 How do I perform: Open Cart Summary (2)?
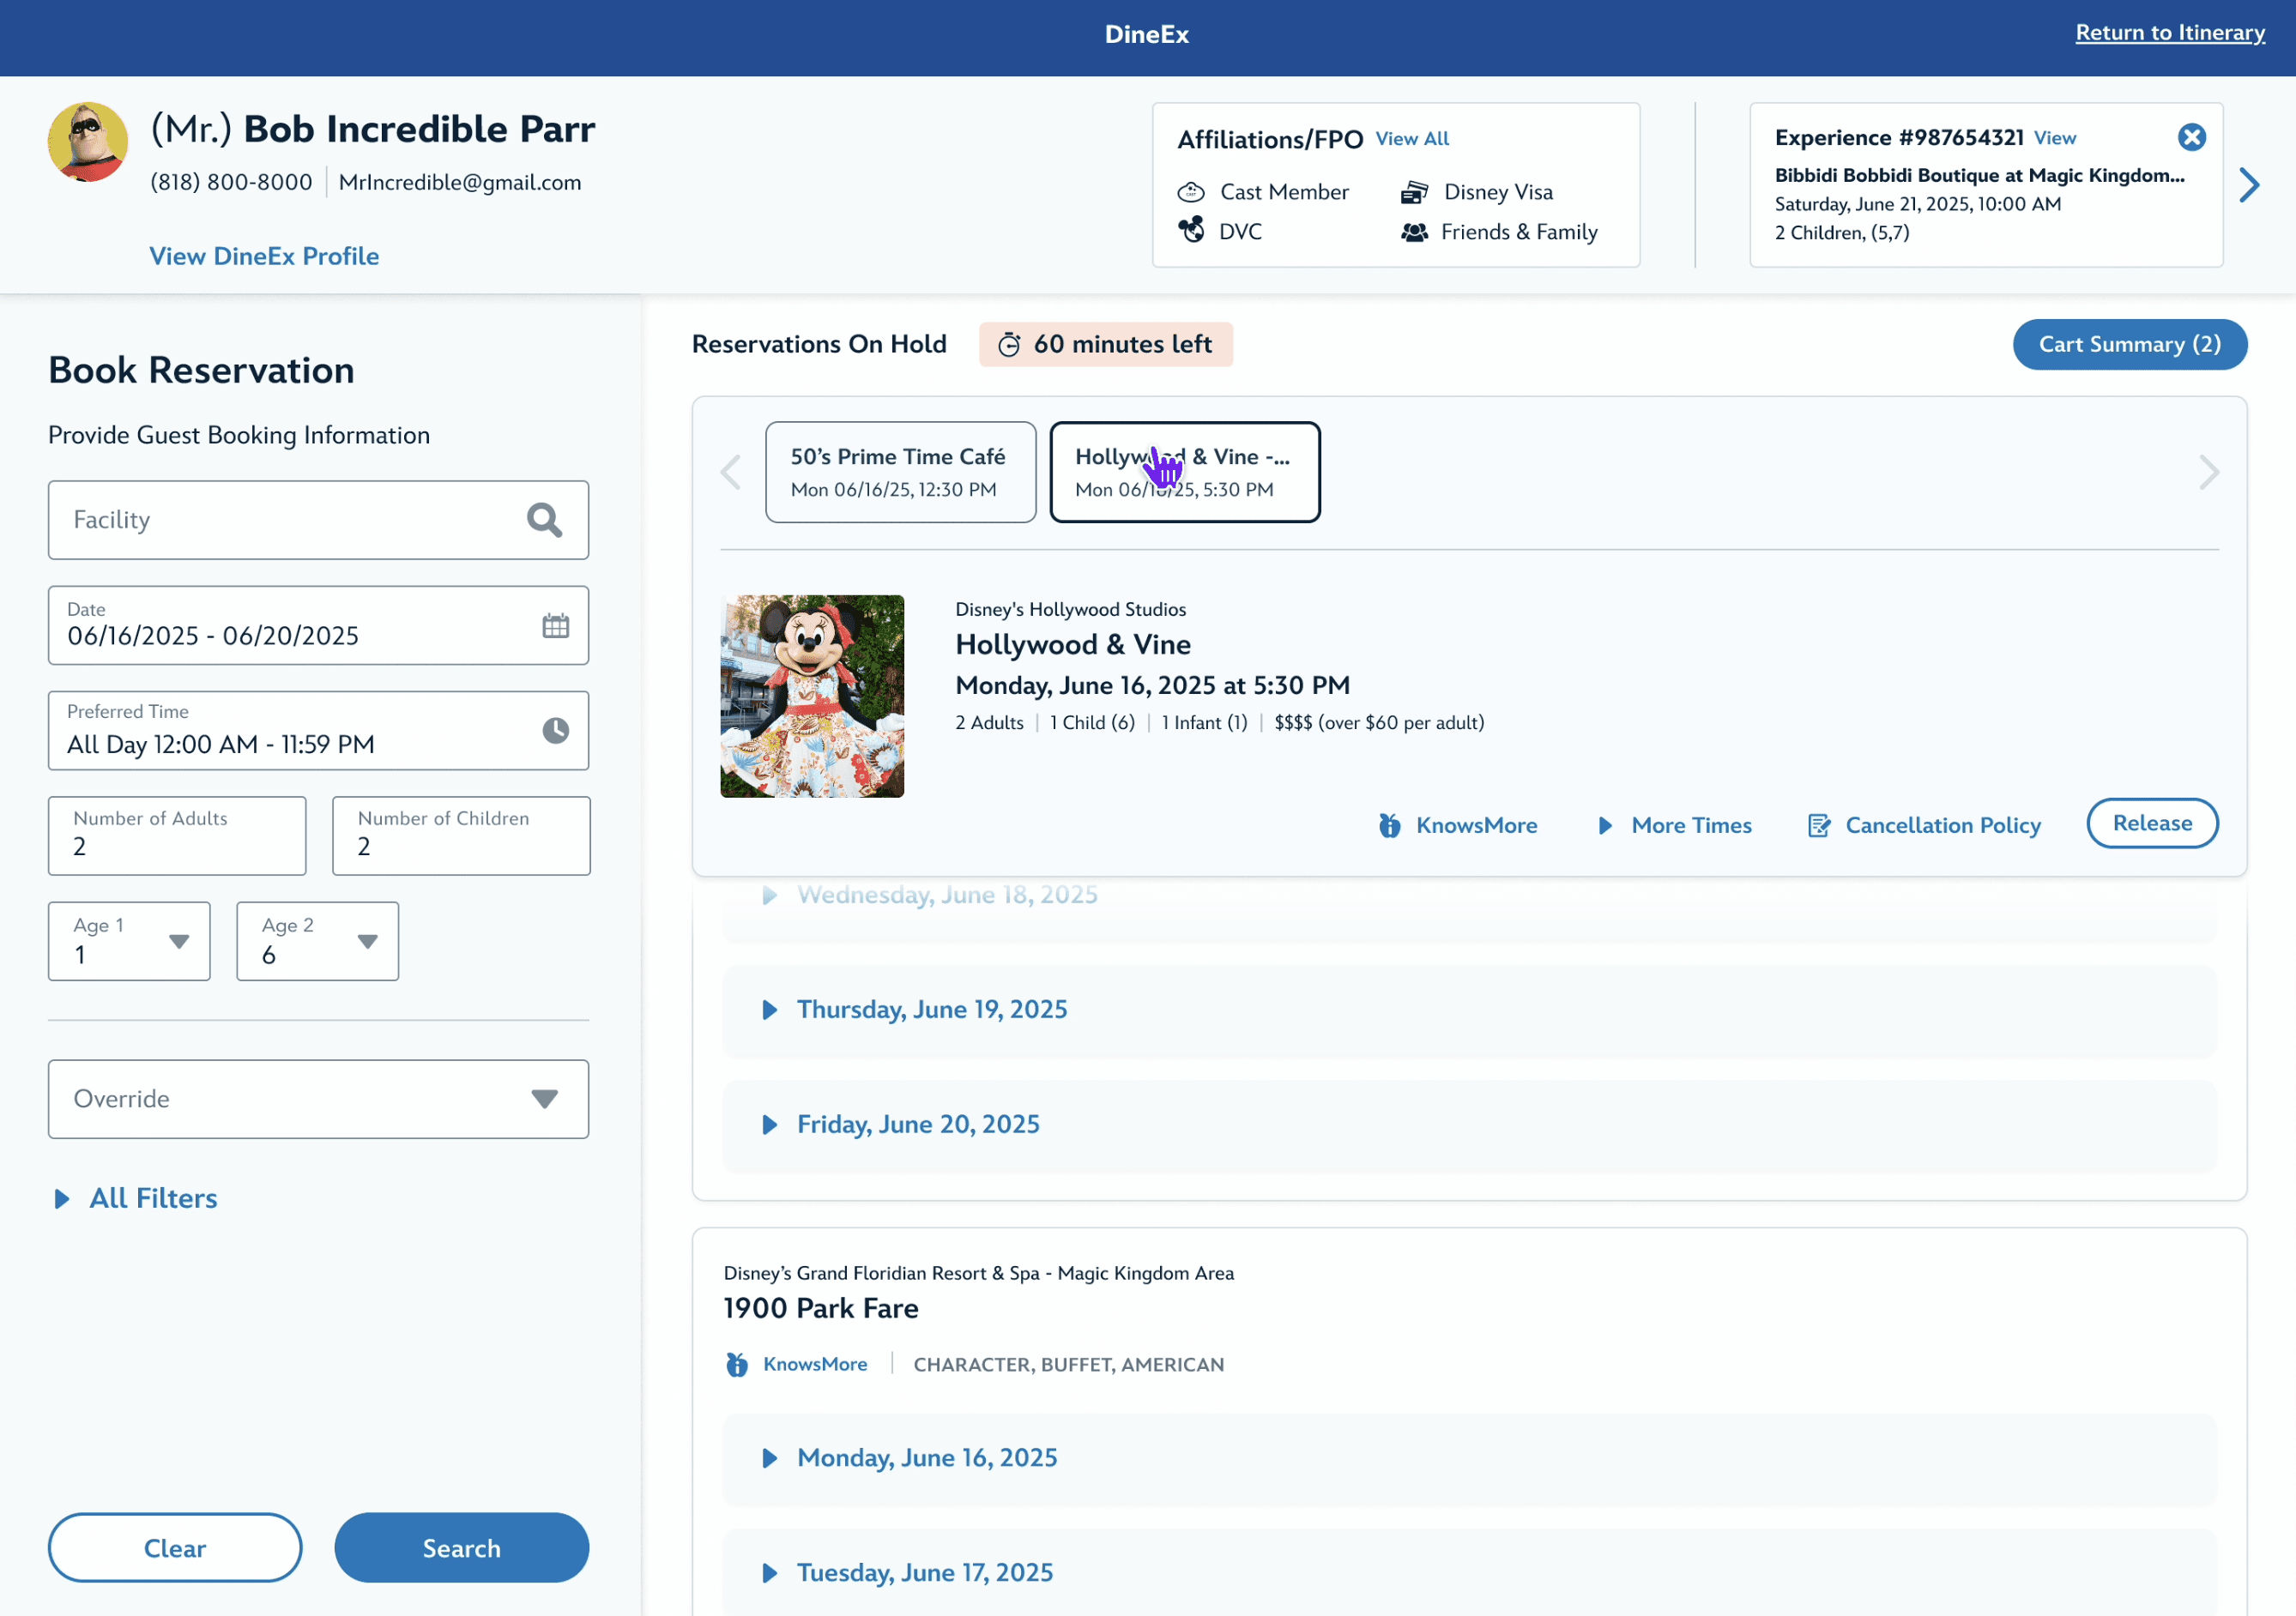(2129, 344)
